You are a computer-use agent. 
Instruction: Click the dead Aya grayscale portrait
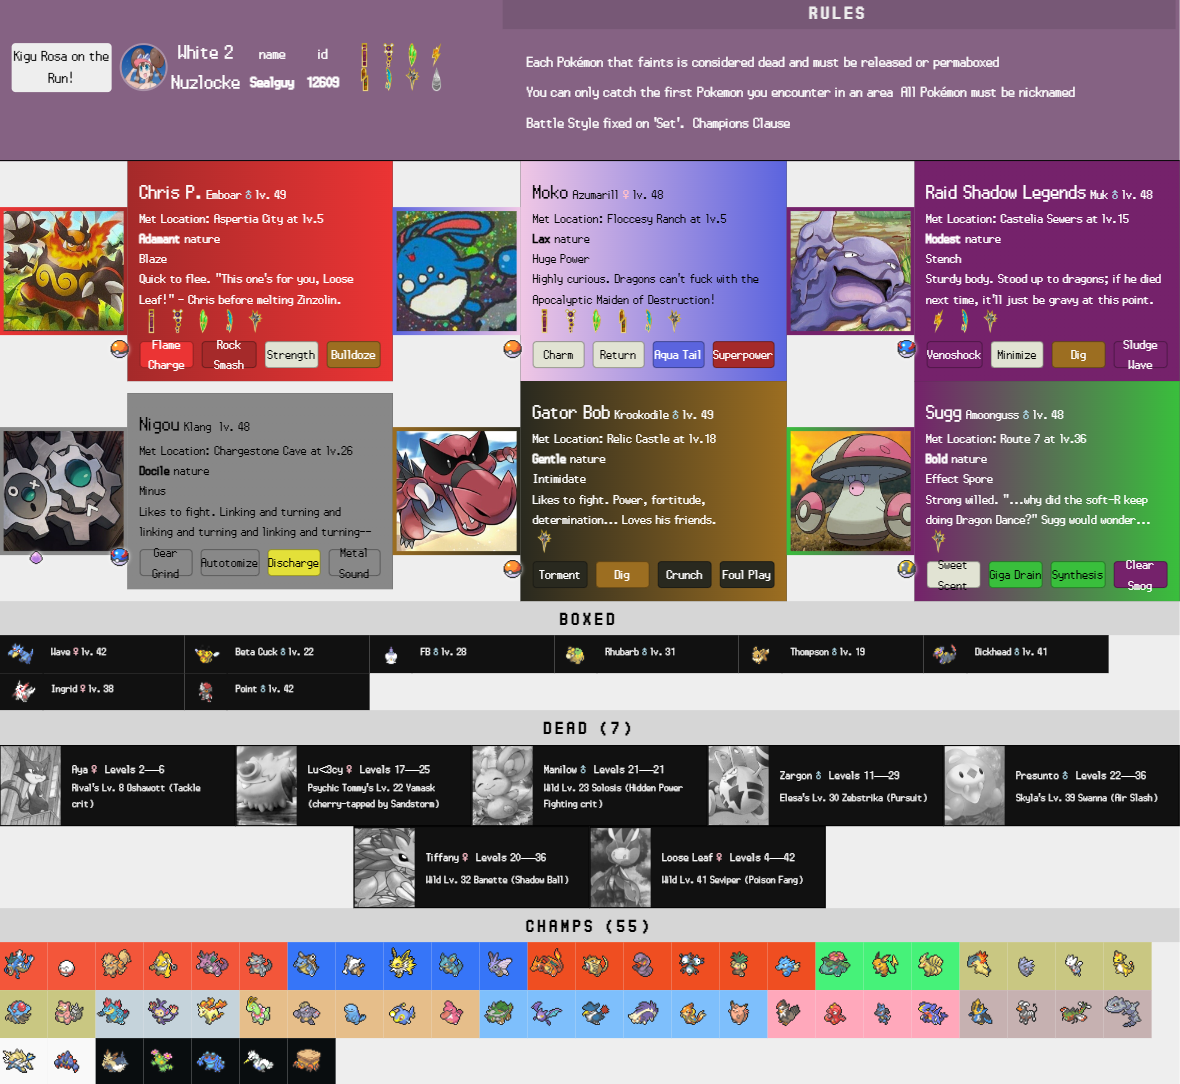(x=31, y=786)
